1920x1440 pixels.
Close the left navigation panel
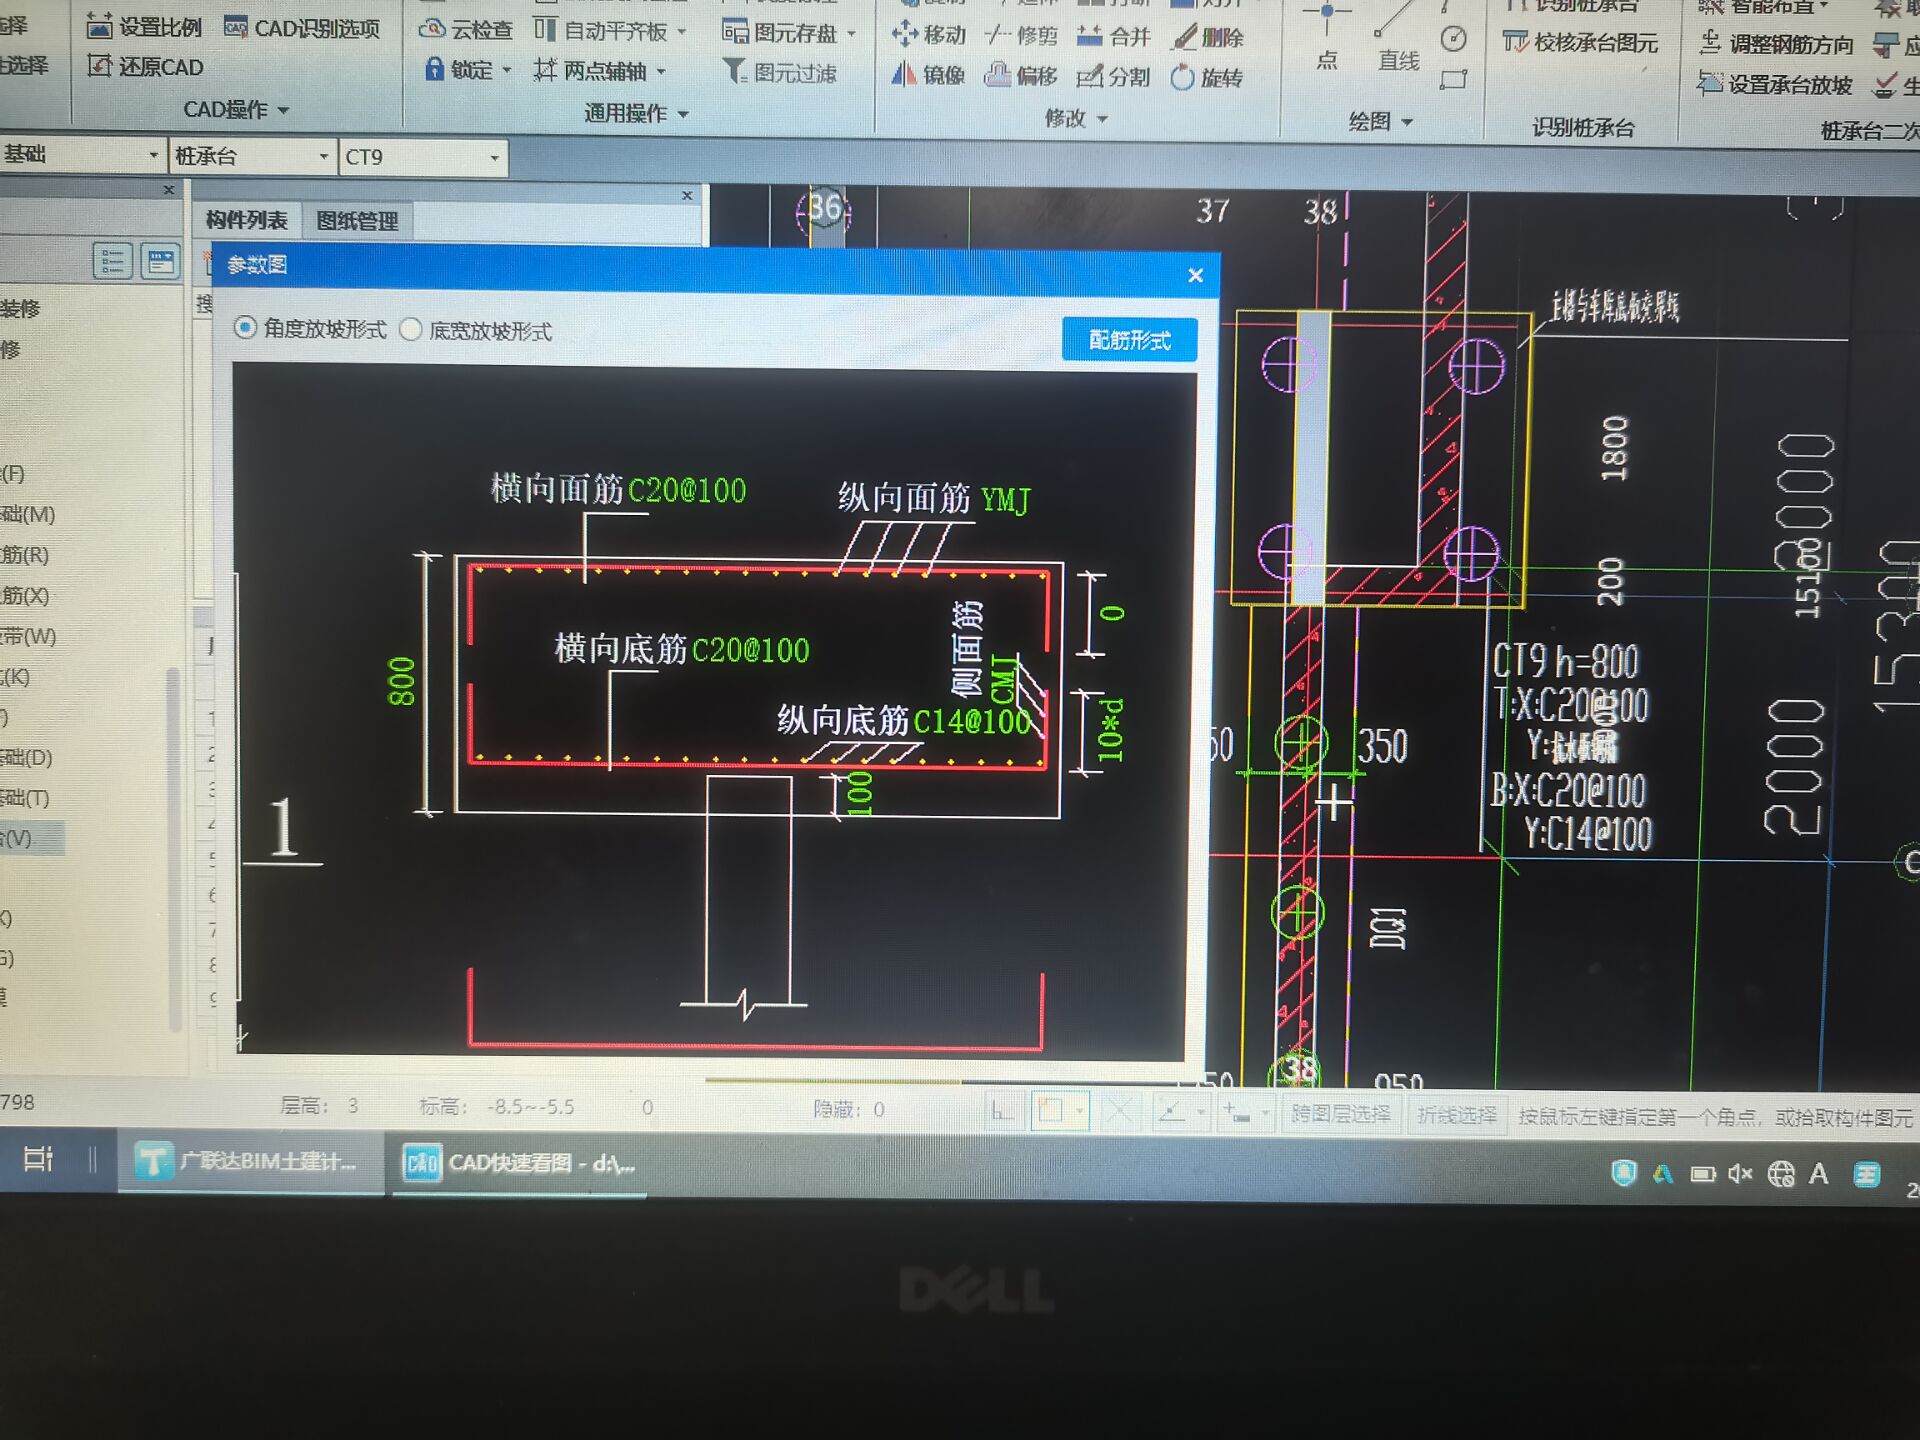(168, 189)
